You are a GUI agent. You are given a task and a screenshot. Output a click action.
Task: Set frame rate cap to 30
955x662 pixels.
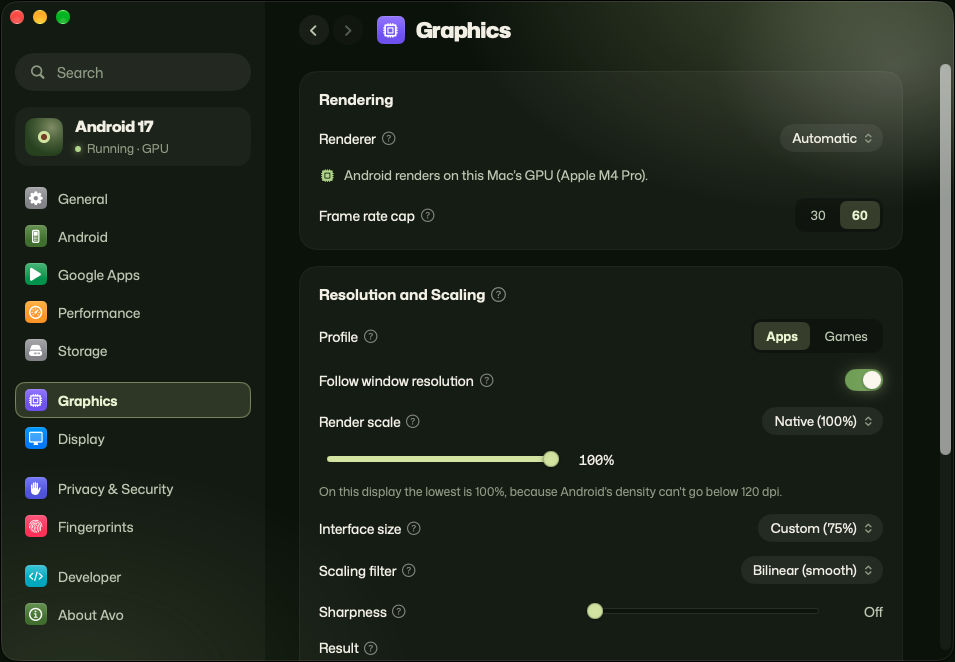818,215
